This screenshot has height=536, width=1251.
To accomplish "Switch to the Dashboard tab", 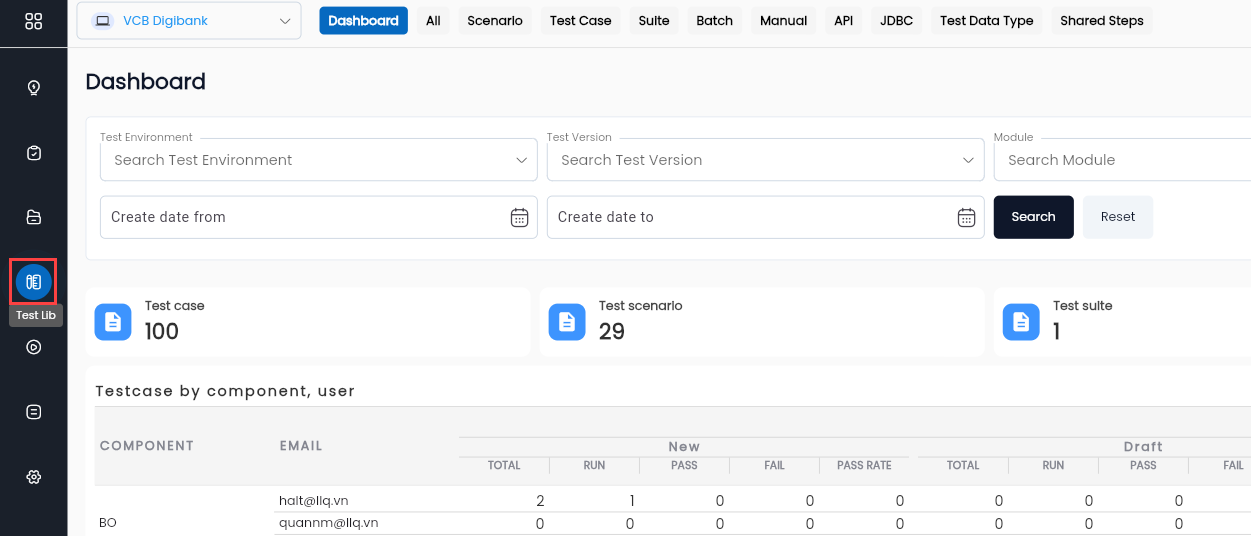I will point(363,21).
